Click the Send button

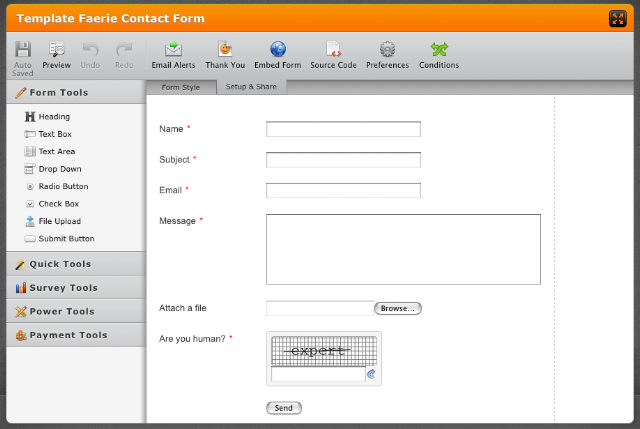pyautogui.click(x=284, y=408)
